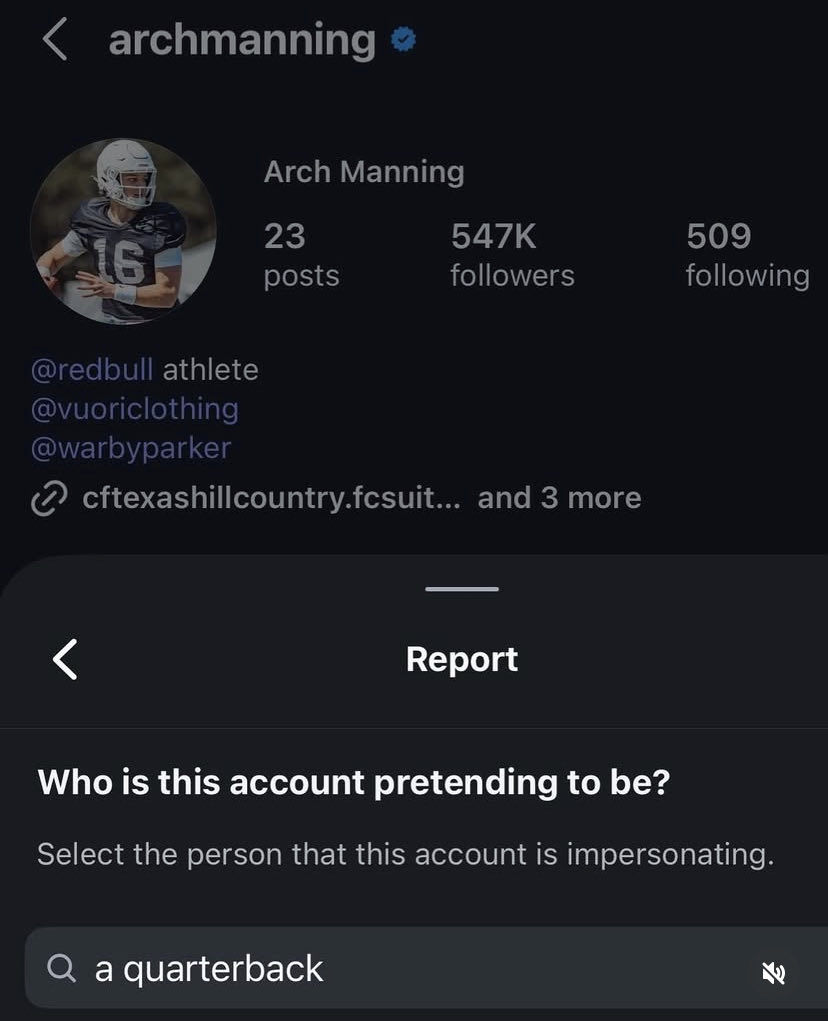Open Arch Manning's profile picture

(123, 231)
